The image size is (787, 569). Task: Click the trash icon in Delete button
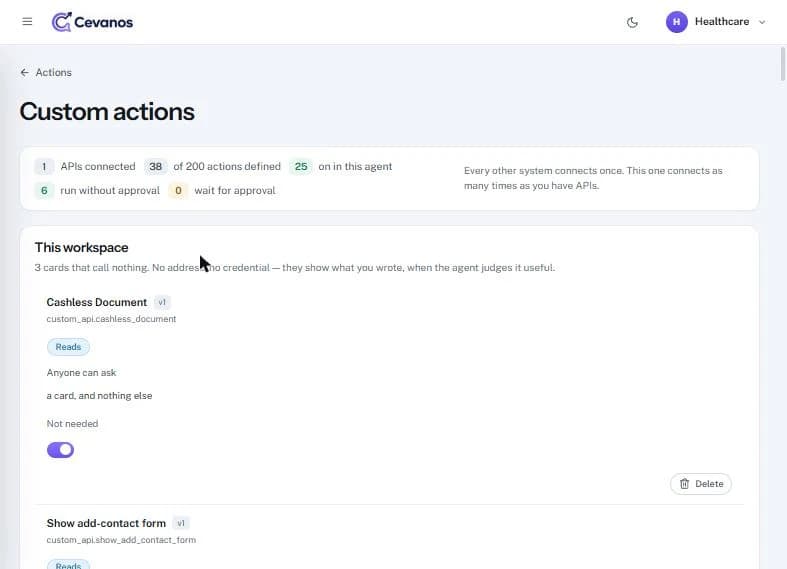point(684,484)
